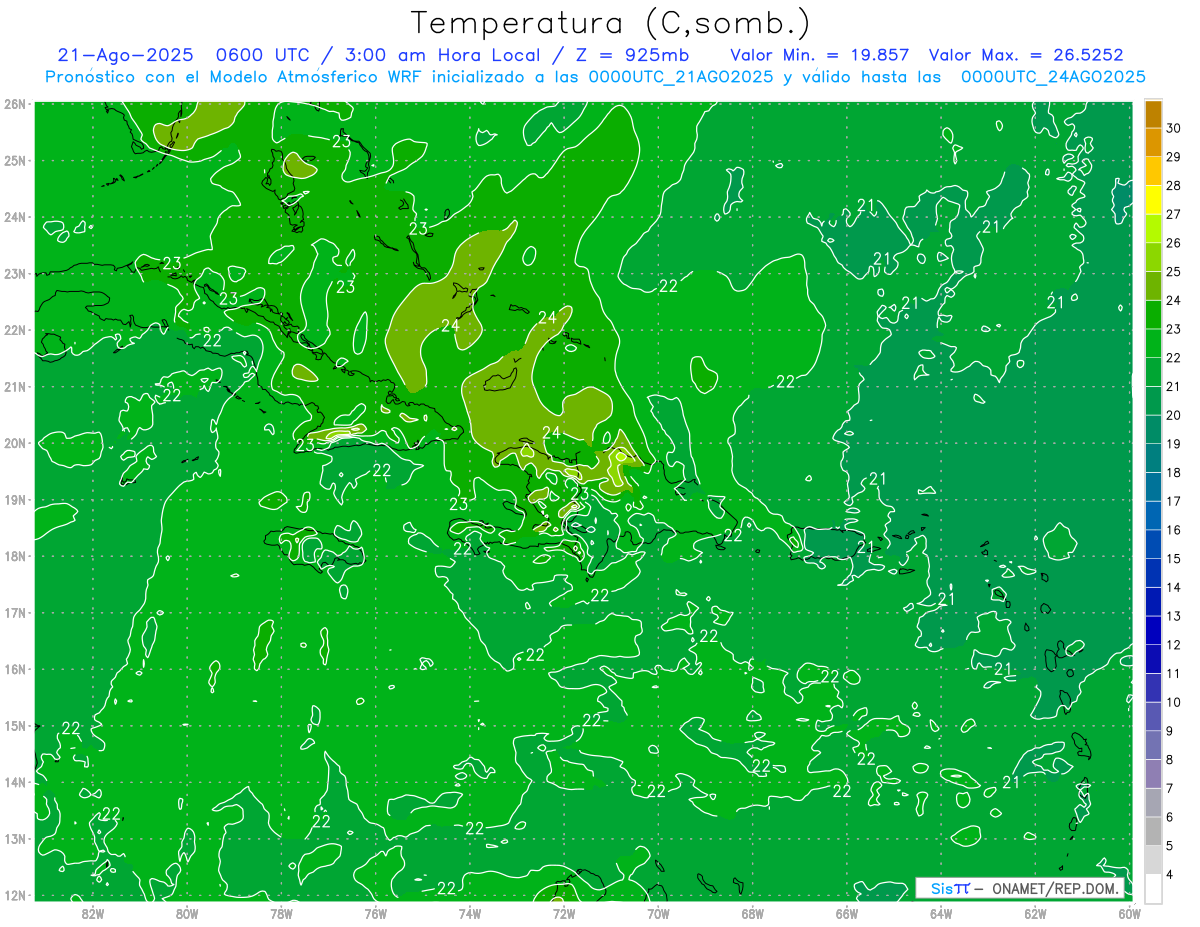Click the longitude label "82W"
The image size is (1200, 927).
[x=92, y=912]
